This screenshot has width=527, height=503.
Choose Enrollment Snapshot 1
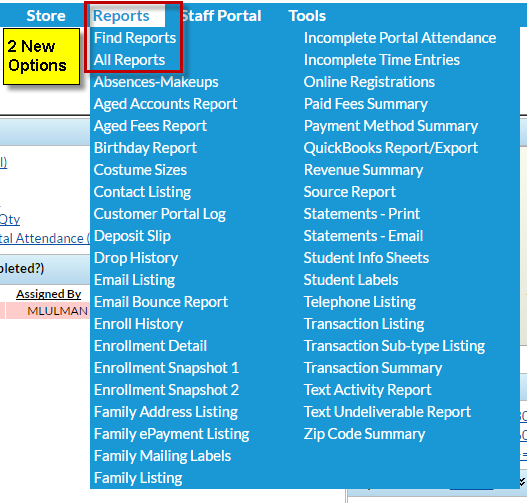point(166,368)
